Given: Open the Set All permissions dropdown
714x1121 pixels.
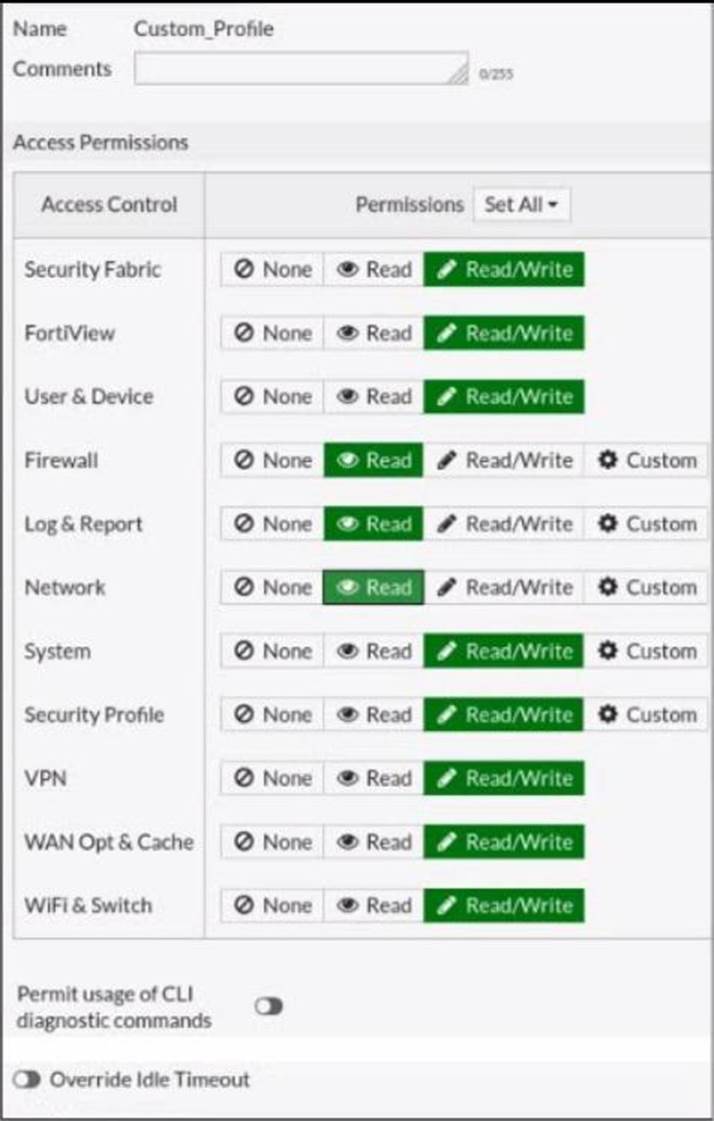Looking at the screenshot, I should pos(522,204).
